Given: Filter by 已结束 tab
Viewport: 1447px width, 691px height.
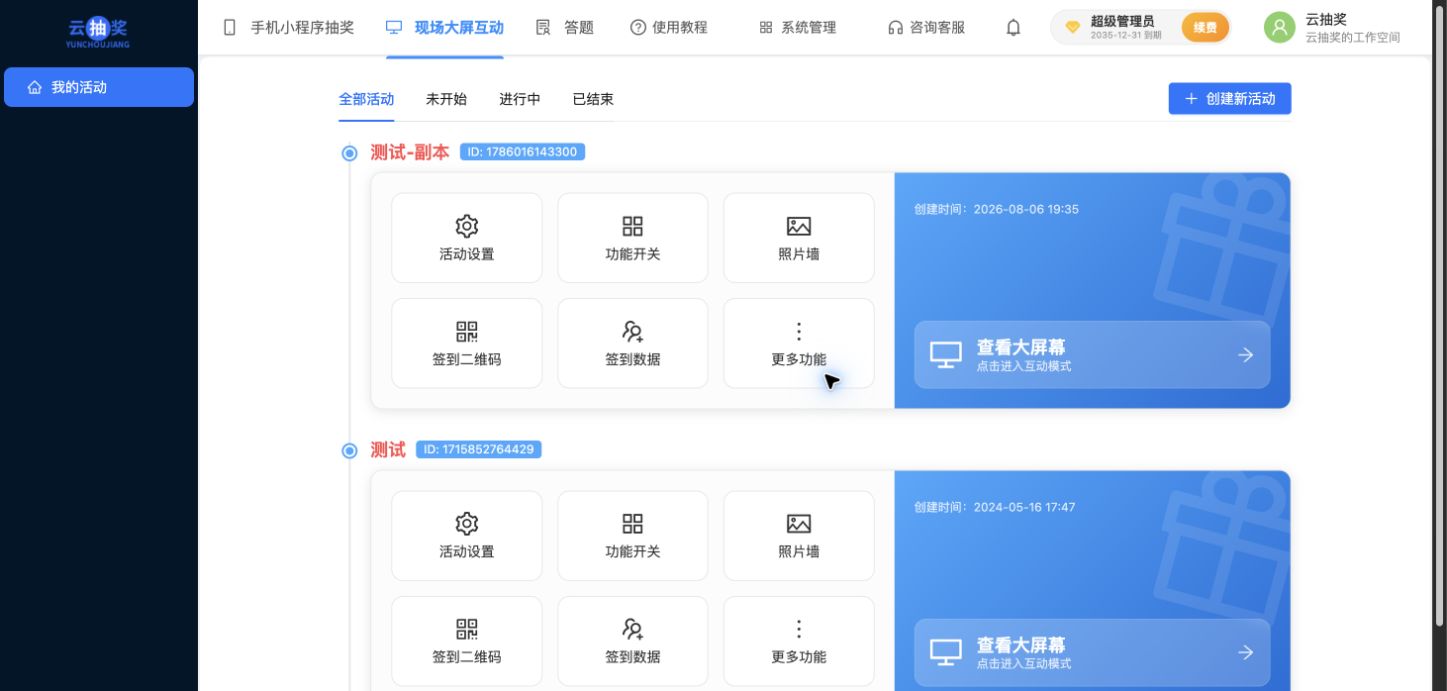Looking at the screenshot, I should point(593,99).
